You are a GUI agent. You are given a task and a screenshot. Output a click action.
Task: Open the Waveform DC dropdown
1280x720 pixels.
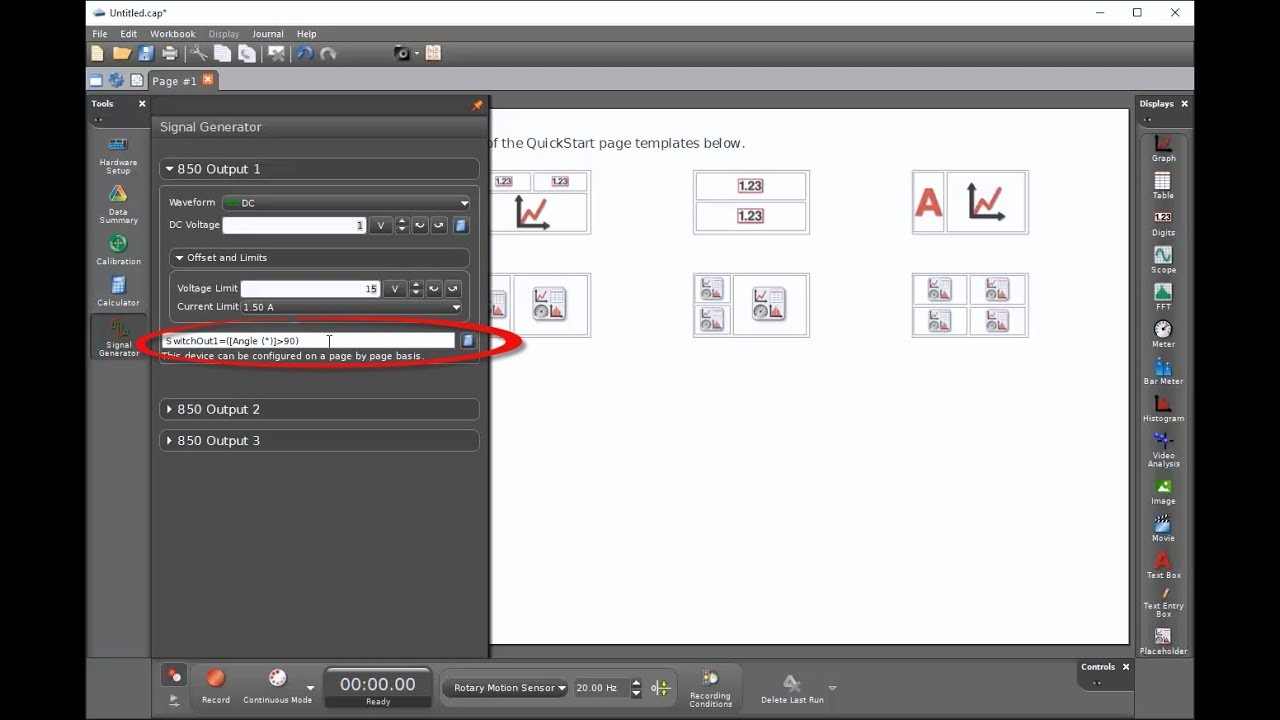(x=346, y=203)
